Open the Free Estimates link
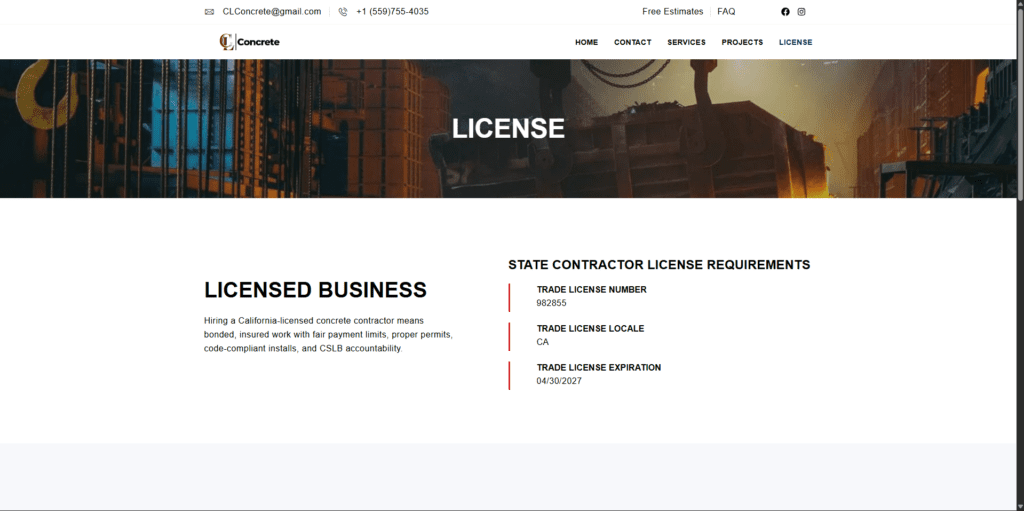1024x511 pixels. point(673,12)
